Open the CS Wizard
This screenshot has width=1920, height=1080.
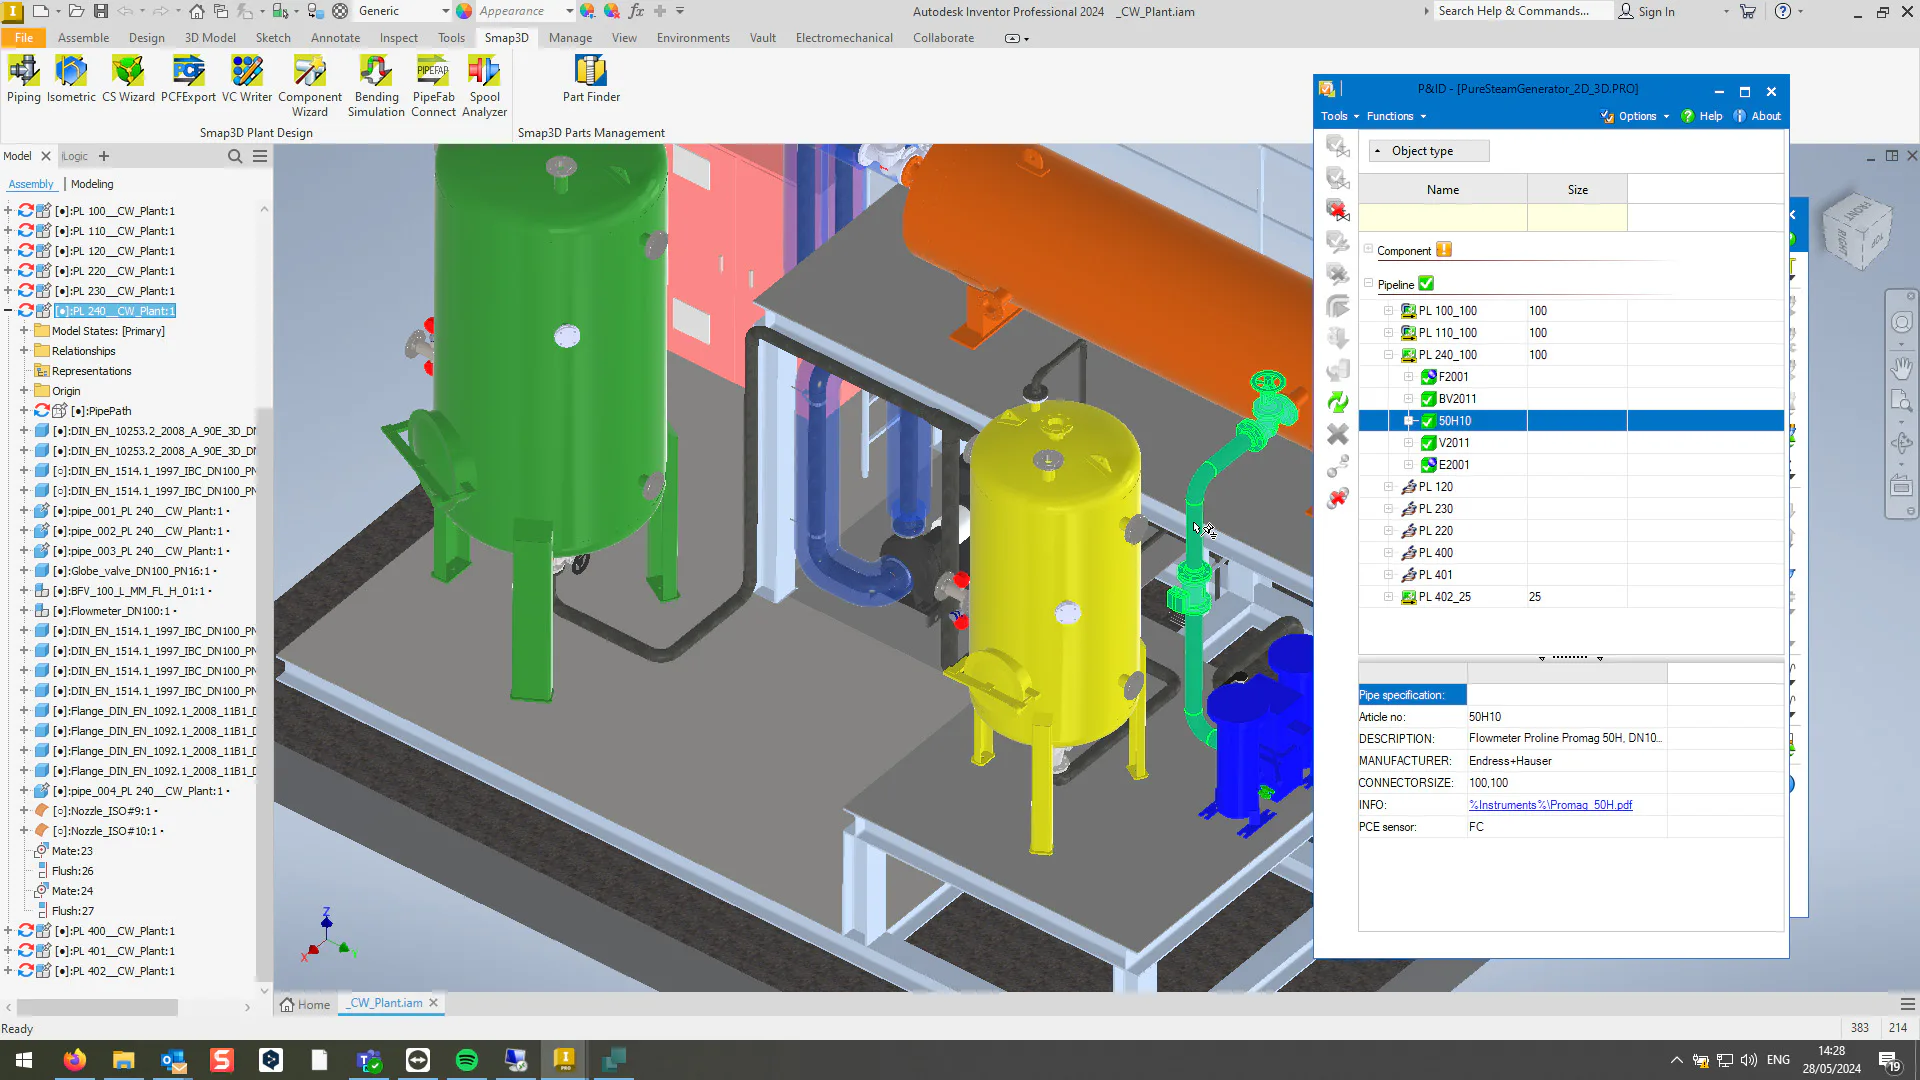click(128, 79)
